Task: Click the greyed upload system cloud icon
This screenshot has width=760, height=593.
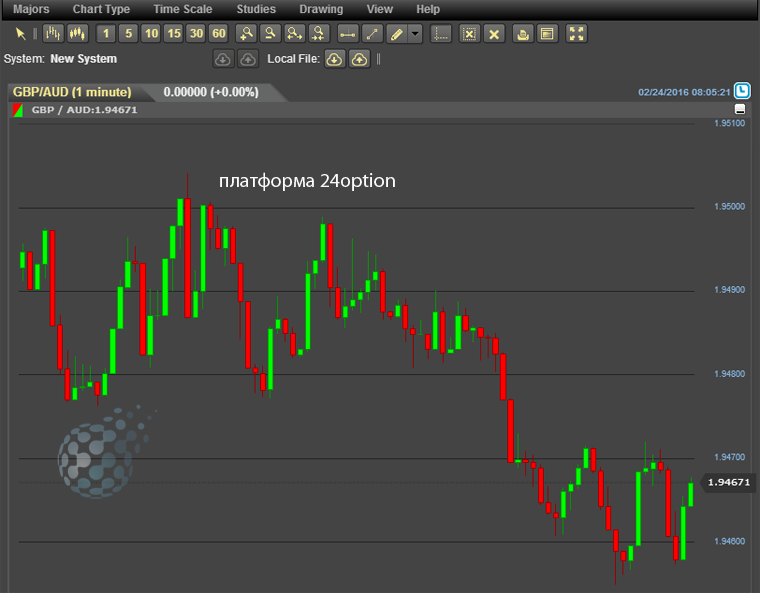Action: pyautogui.click(x=248, y=59)
